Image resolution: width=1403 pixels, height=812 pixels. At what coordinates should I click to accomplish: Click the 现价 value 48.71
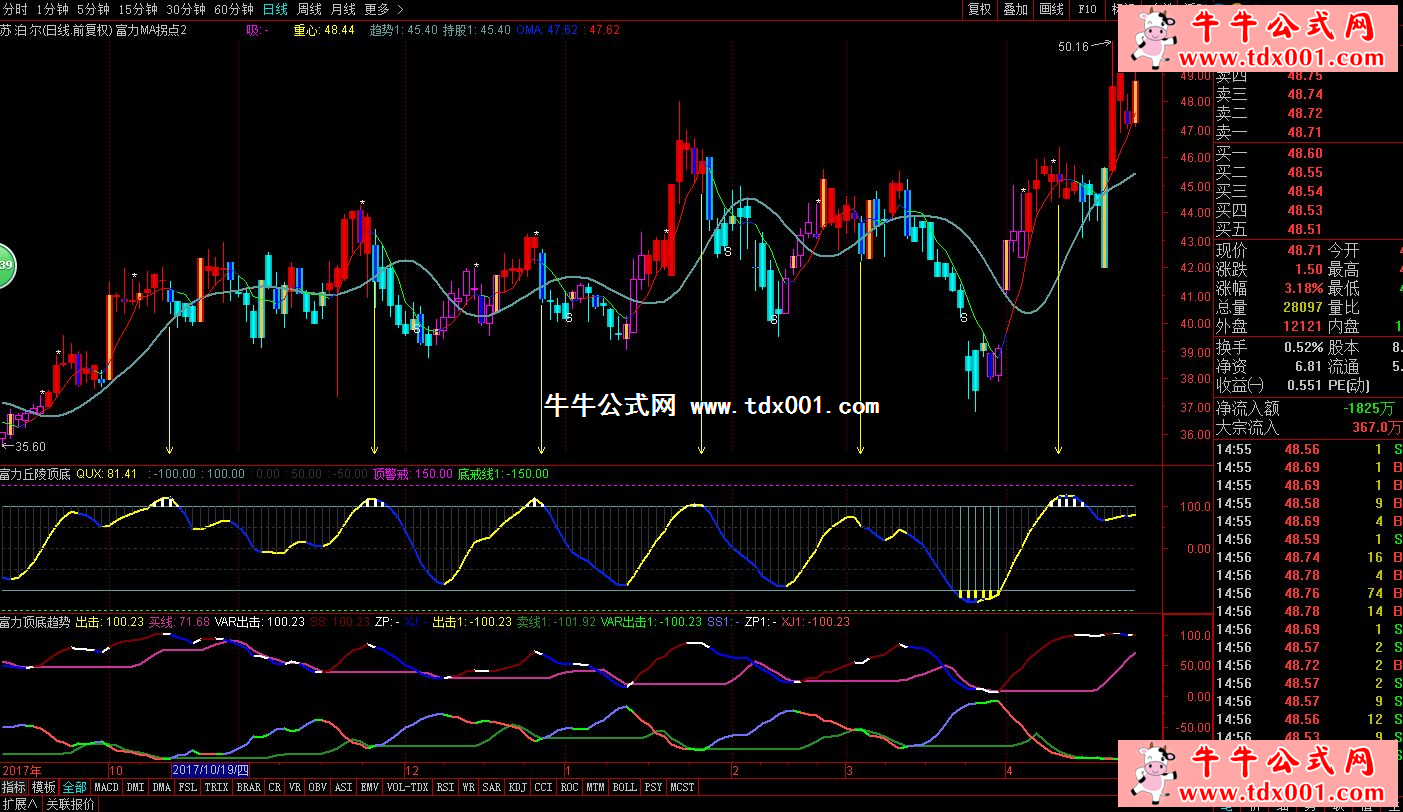pos(1305,250)
